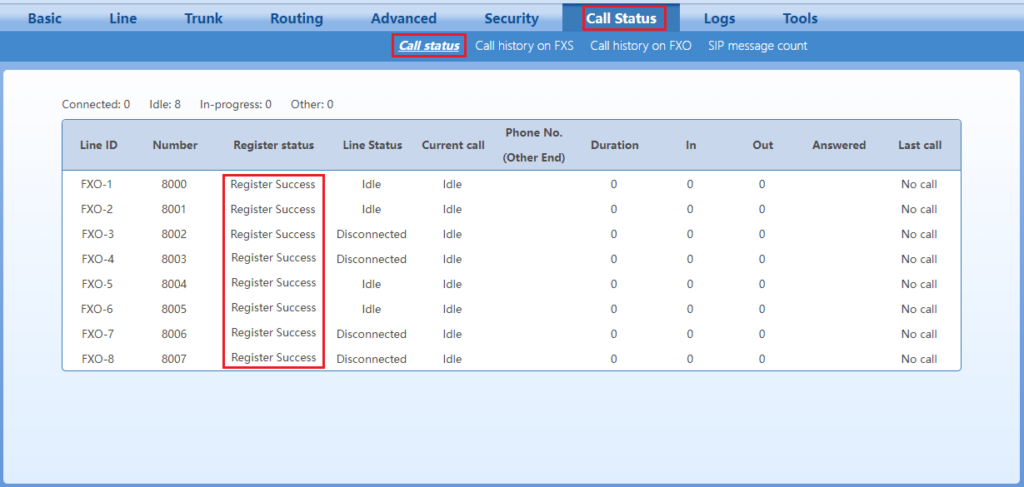Click the No call entry for FXO-8
The height and width of the screenshot is (487, 1024).
click(918, 359)
